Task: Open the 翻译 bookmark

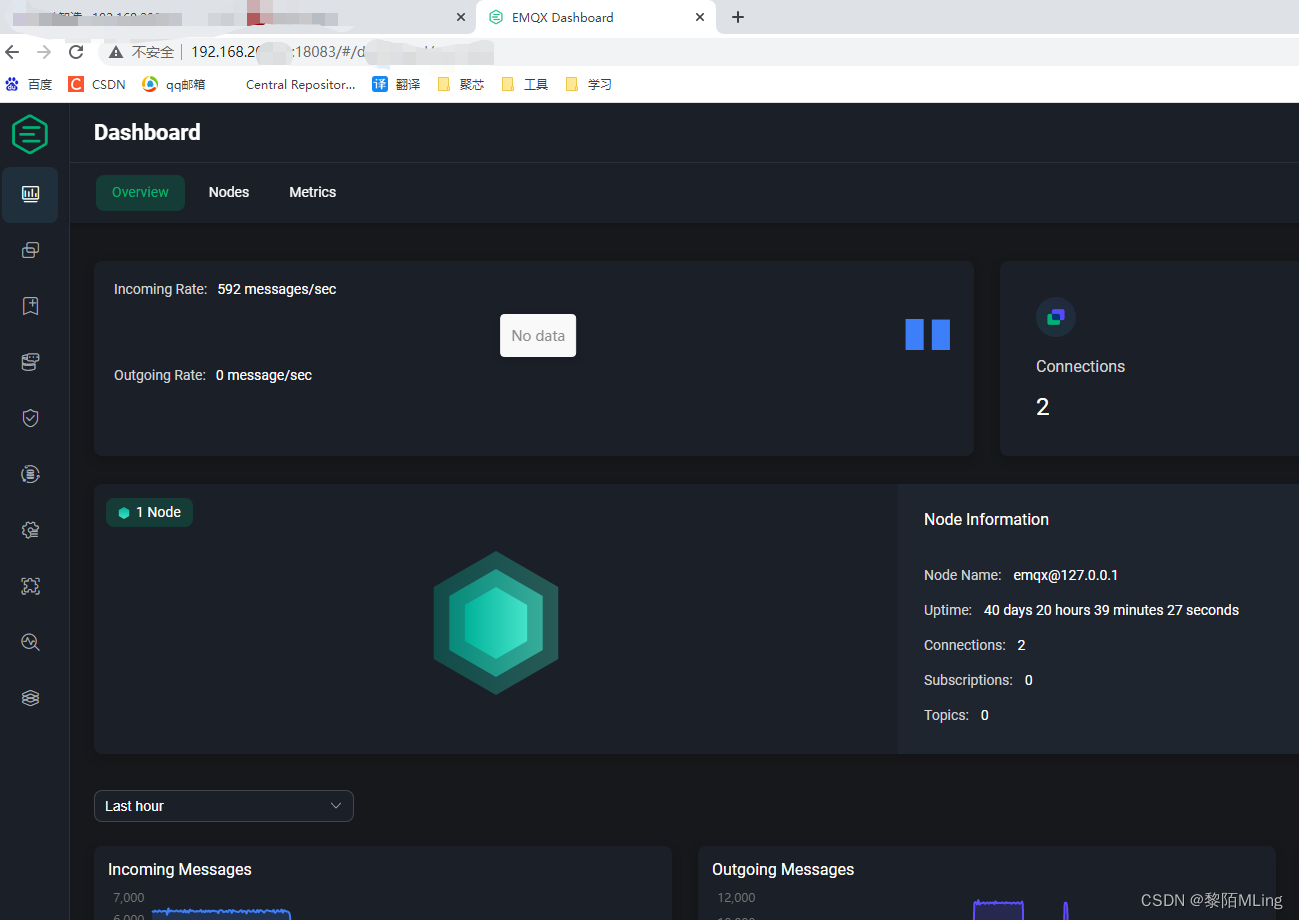Action: [x=396, y=84]
